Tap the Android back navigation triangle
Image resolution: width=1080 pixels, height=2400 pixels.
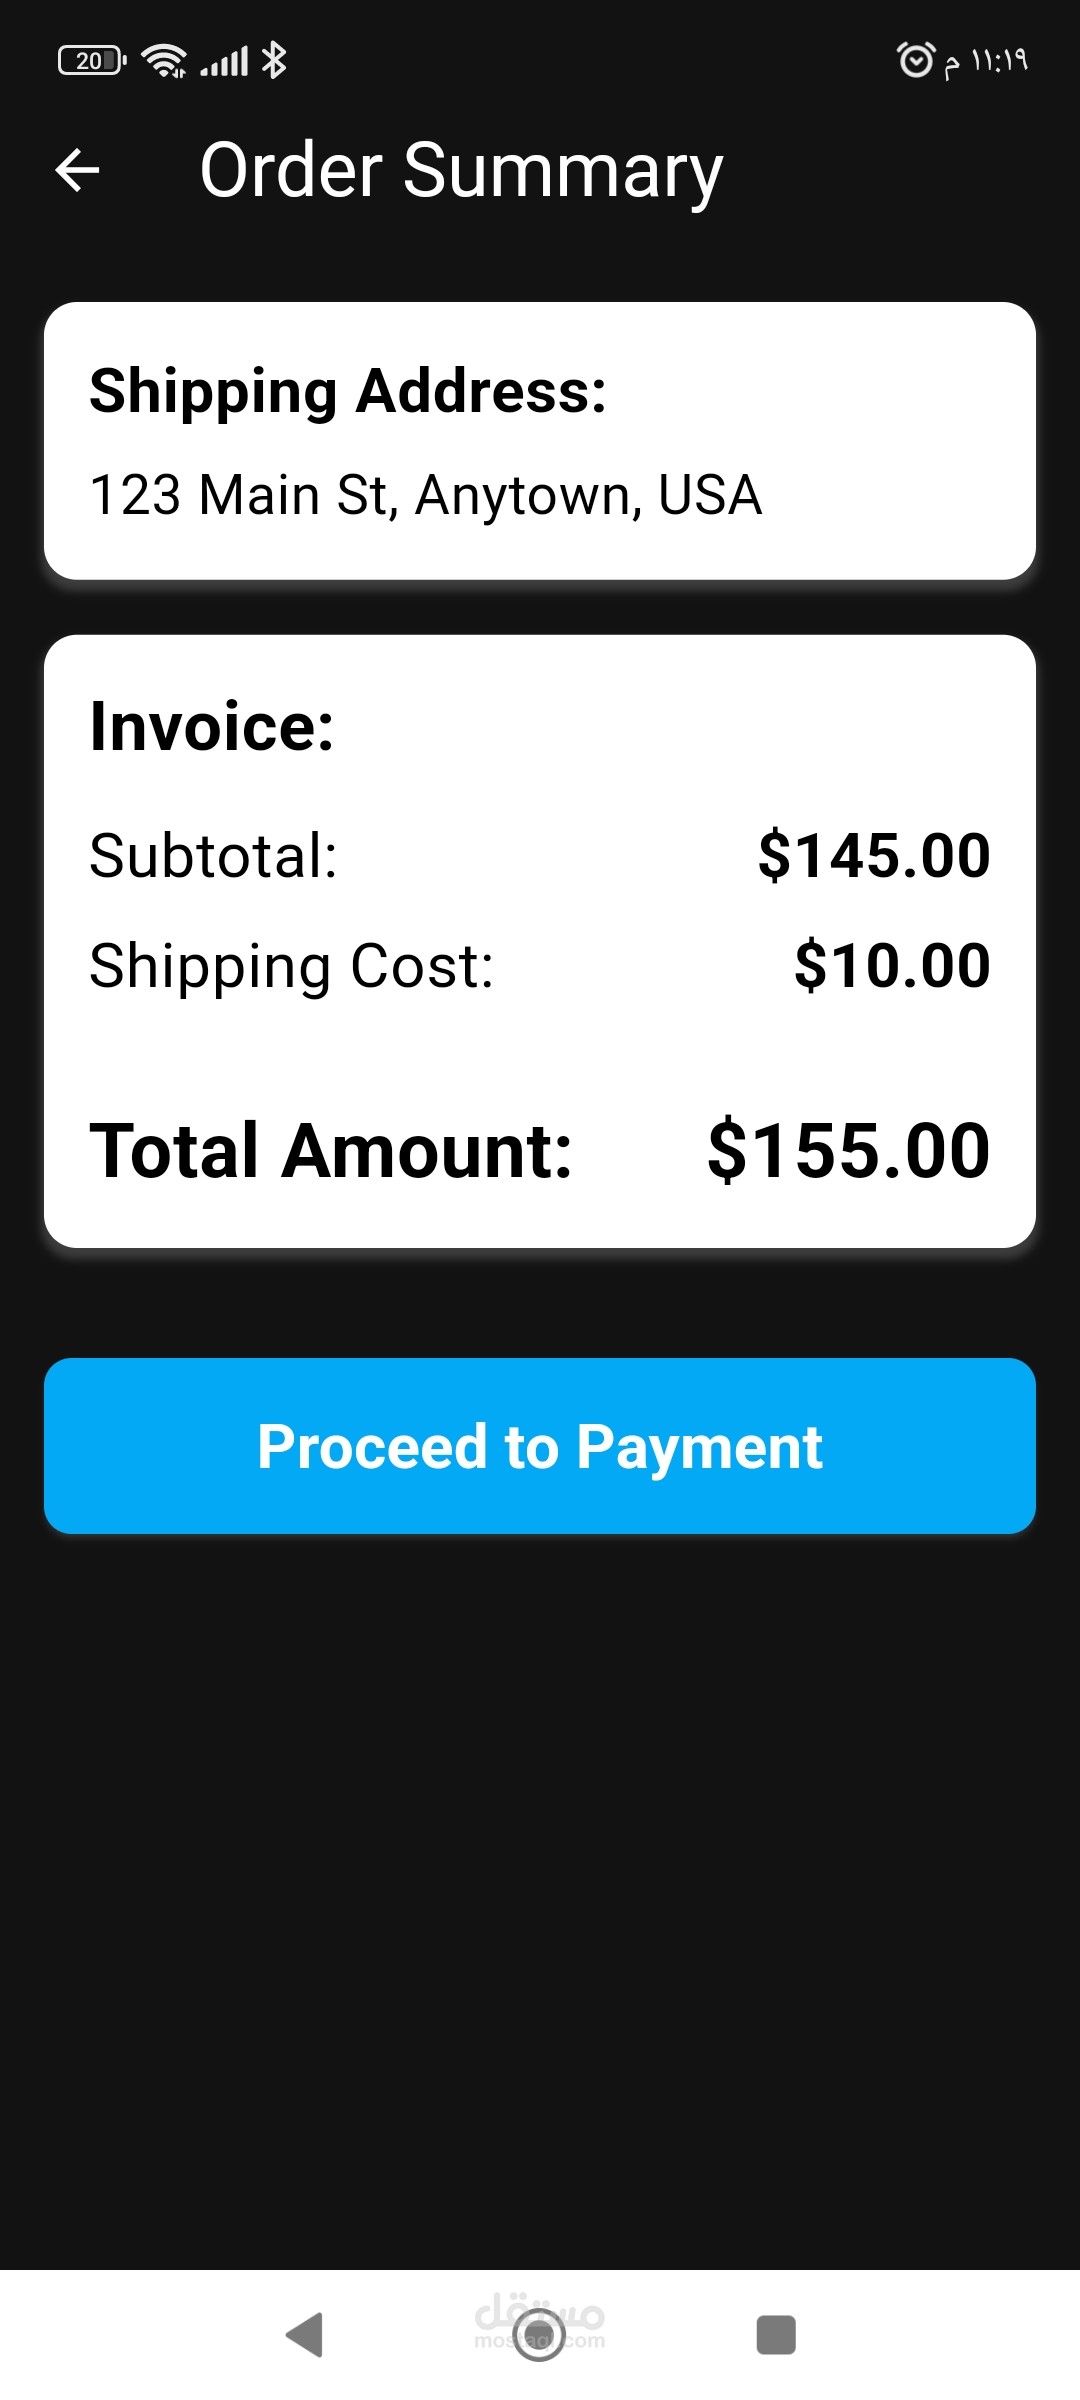(x=304, y=2336)
